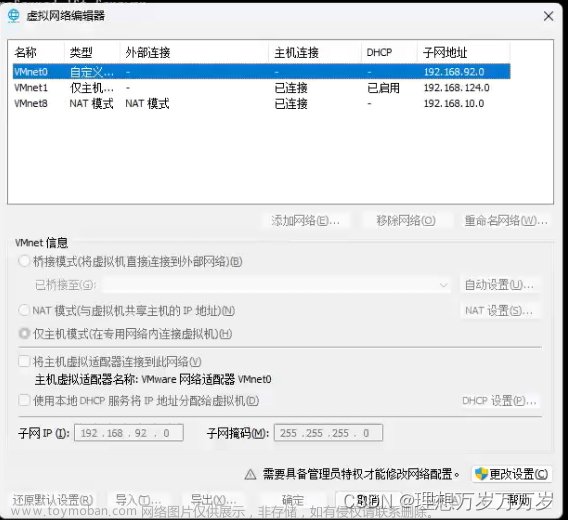Select the VMnet1 row
This screenshot has width=568, height=520.
click(x=262, y=88)
